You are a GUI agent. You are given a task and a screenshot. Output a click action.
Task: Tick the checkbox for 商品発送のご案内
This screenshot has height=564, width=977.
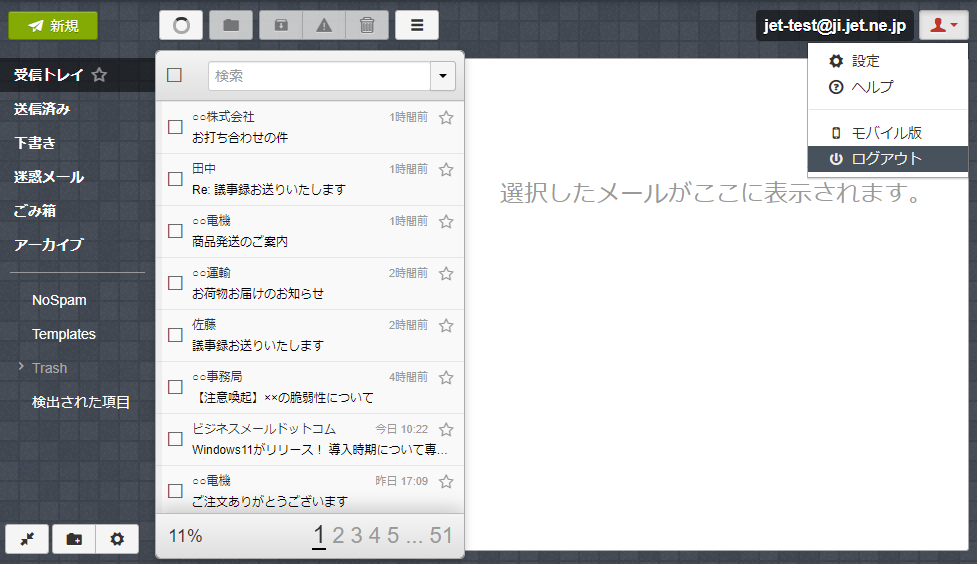(175, 231)
